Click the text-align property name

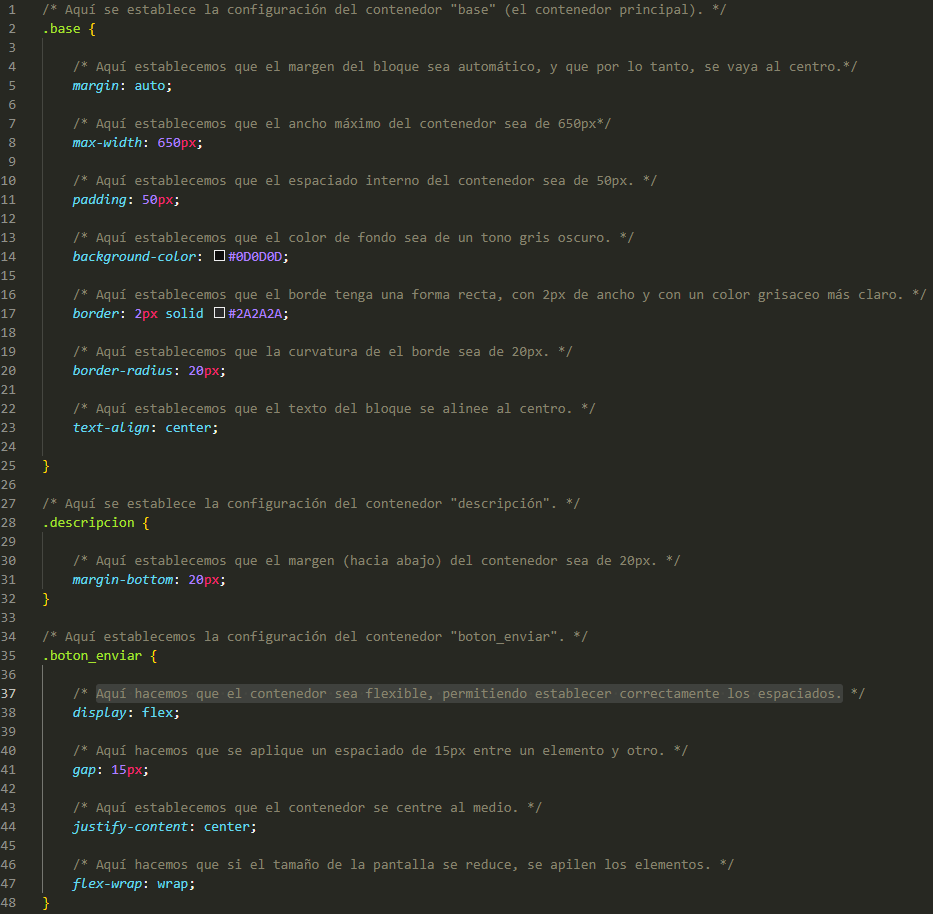[x=111, y=428]
